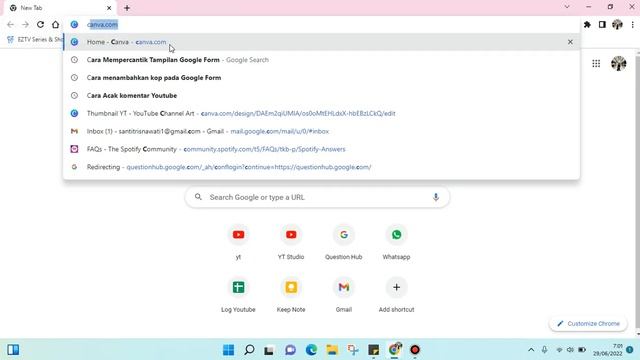The height and width of the screenshot is (360, 640).
Task: Click the Search Google or type a URL box
Action: click(317, 197)
